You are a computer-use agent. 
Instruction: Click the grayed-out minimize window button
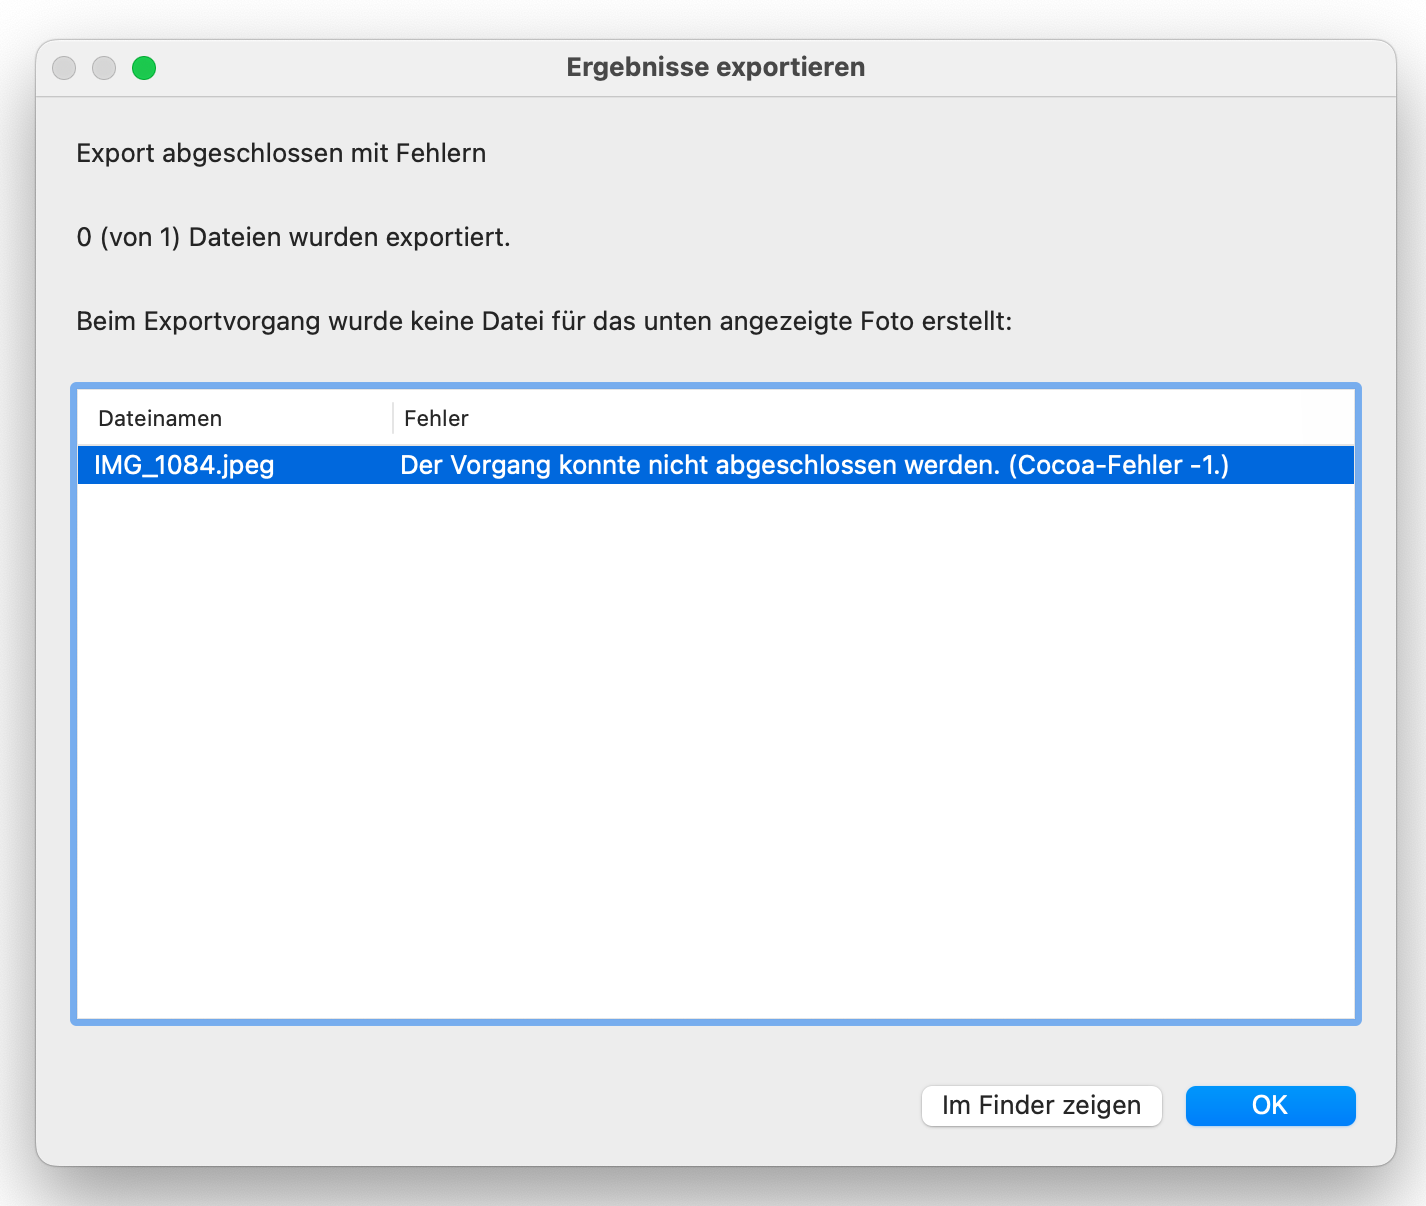click(104, 68)
